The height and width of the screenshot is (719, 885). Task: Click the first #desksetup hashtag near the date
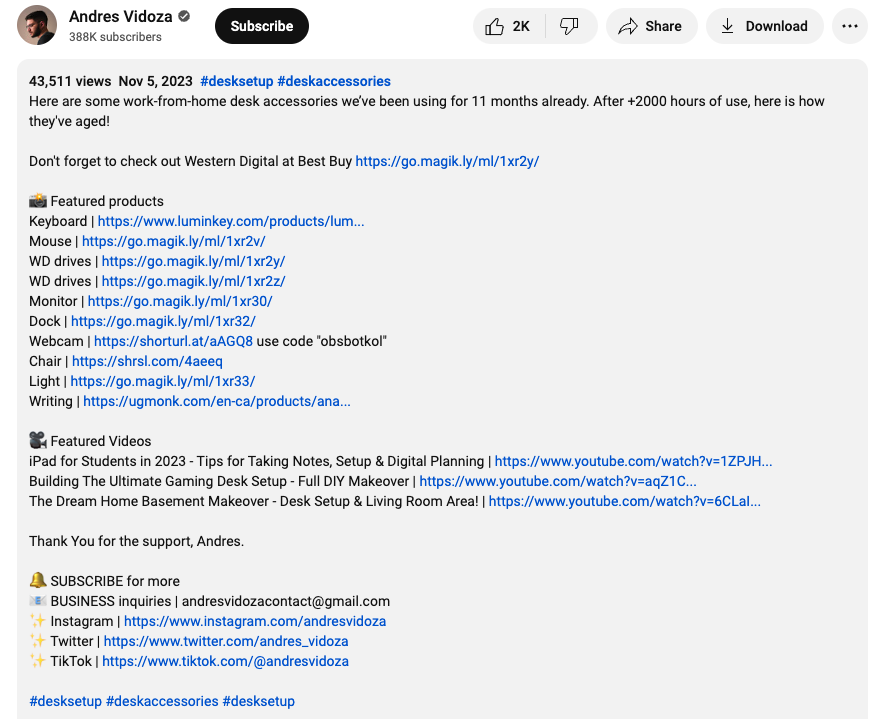(236, 81)
